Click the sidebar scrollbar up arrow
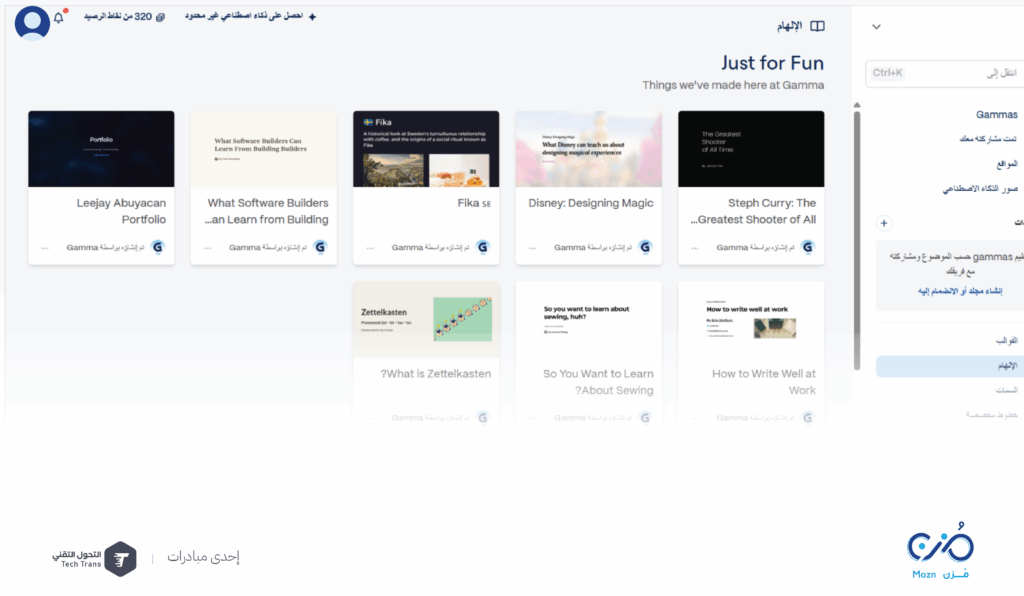Viewport: 1024px width, 596px height. pyautogui.click(x=857, y=105)
